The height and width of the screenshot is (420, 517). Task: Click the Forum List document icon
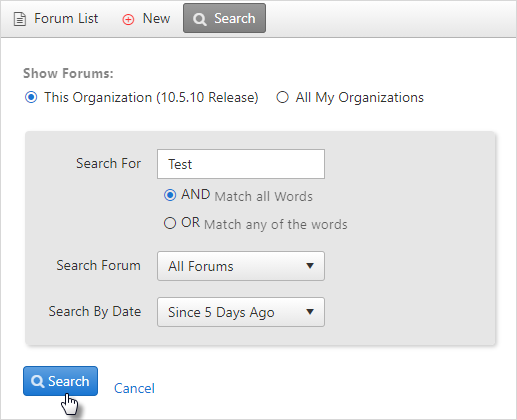20,19
